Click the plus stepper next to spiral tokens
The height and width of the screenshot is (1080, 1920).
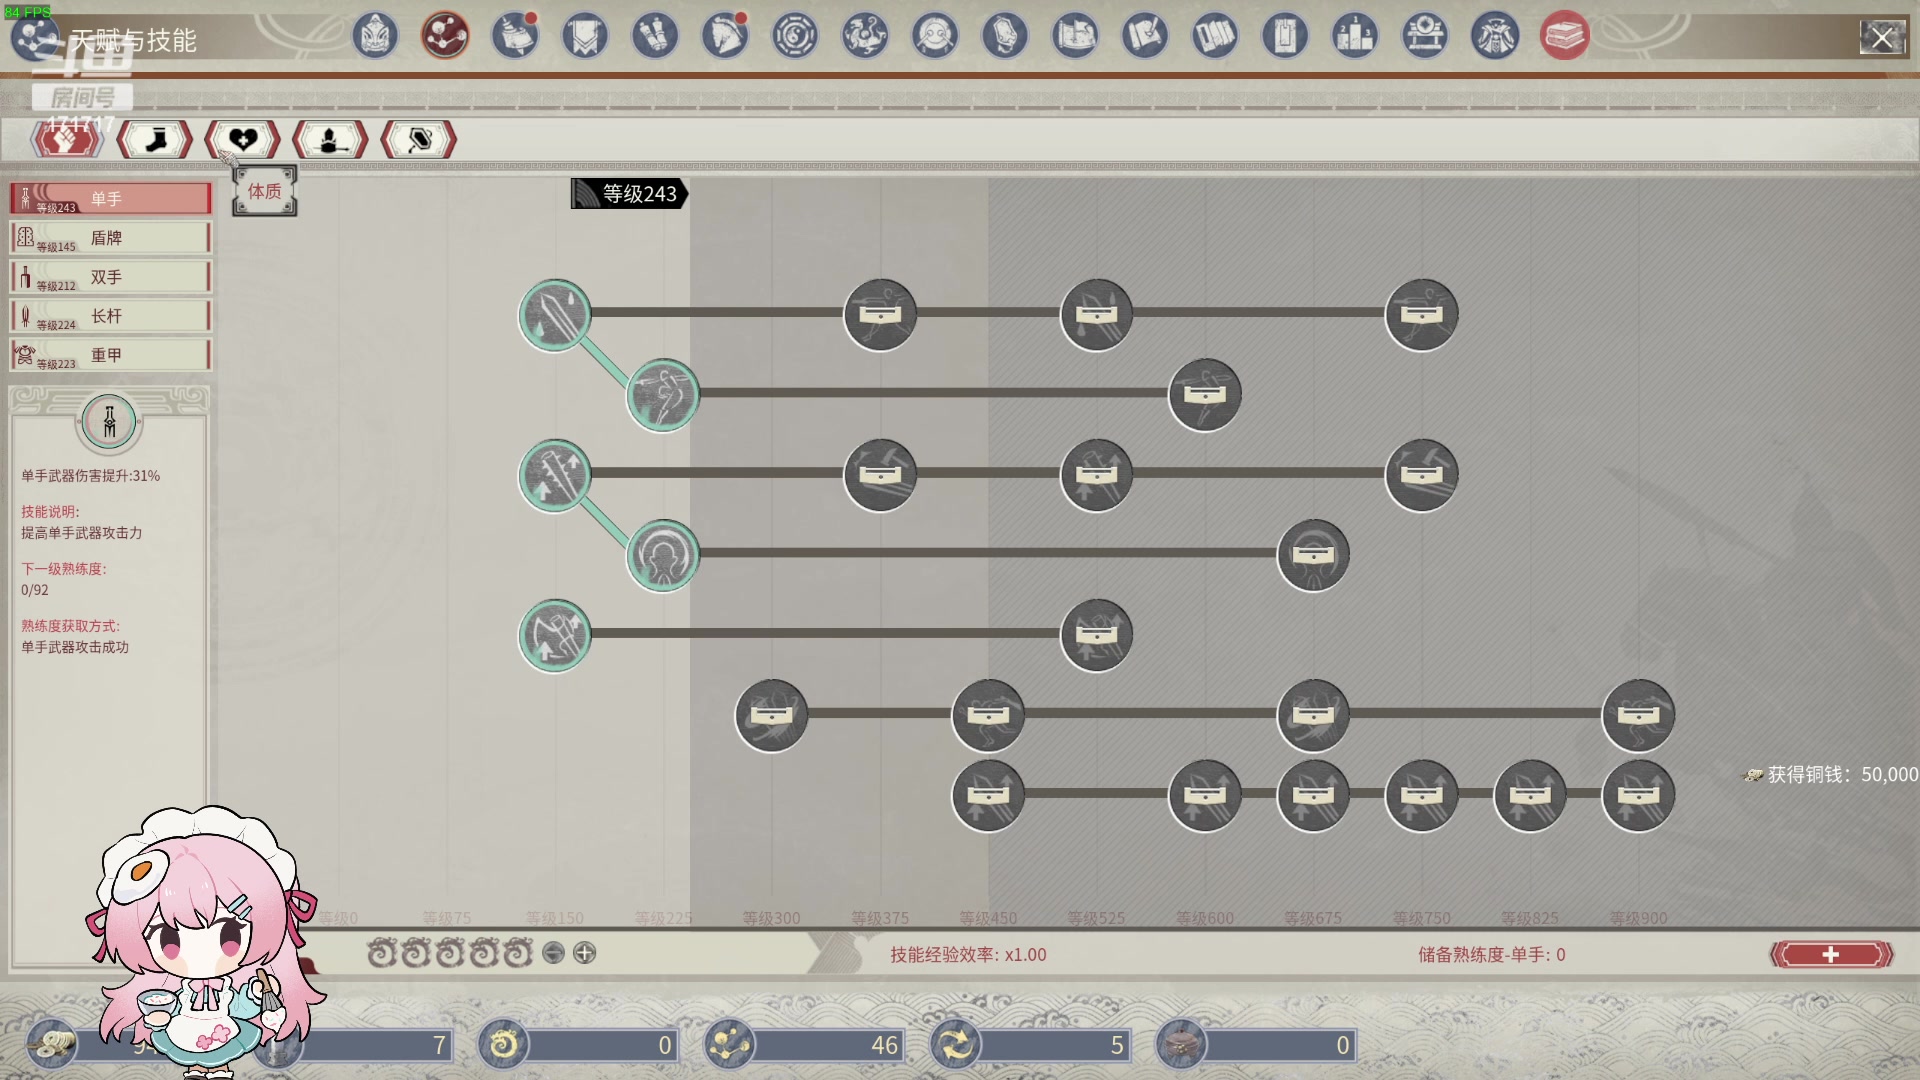click(585, 953)
